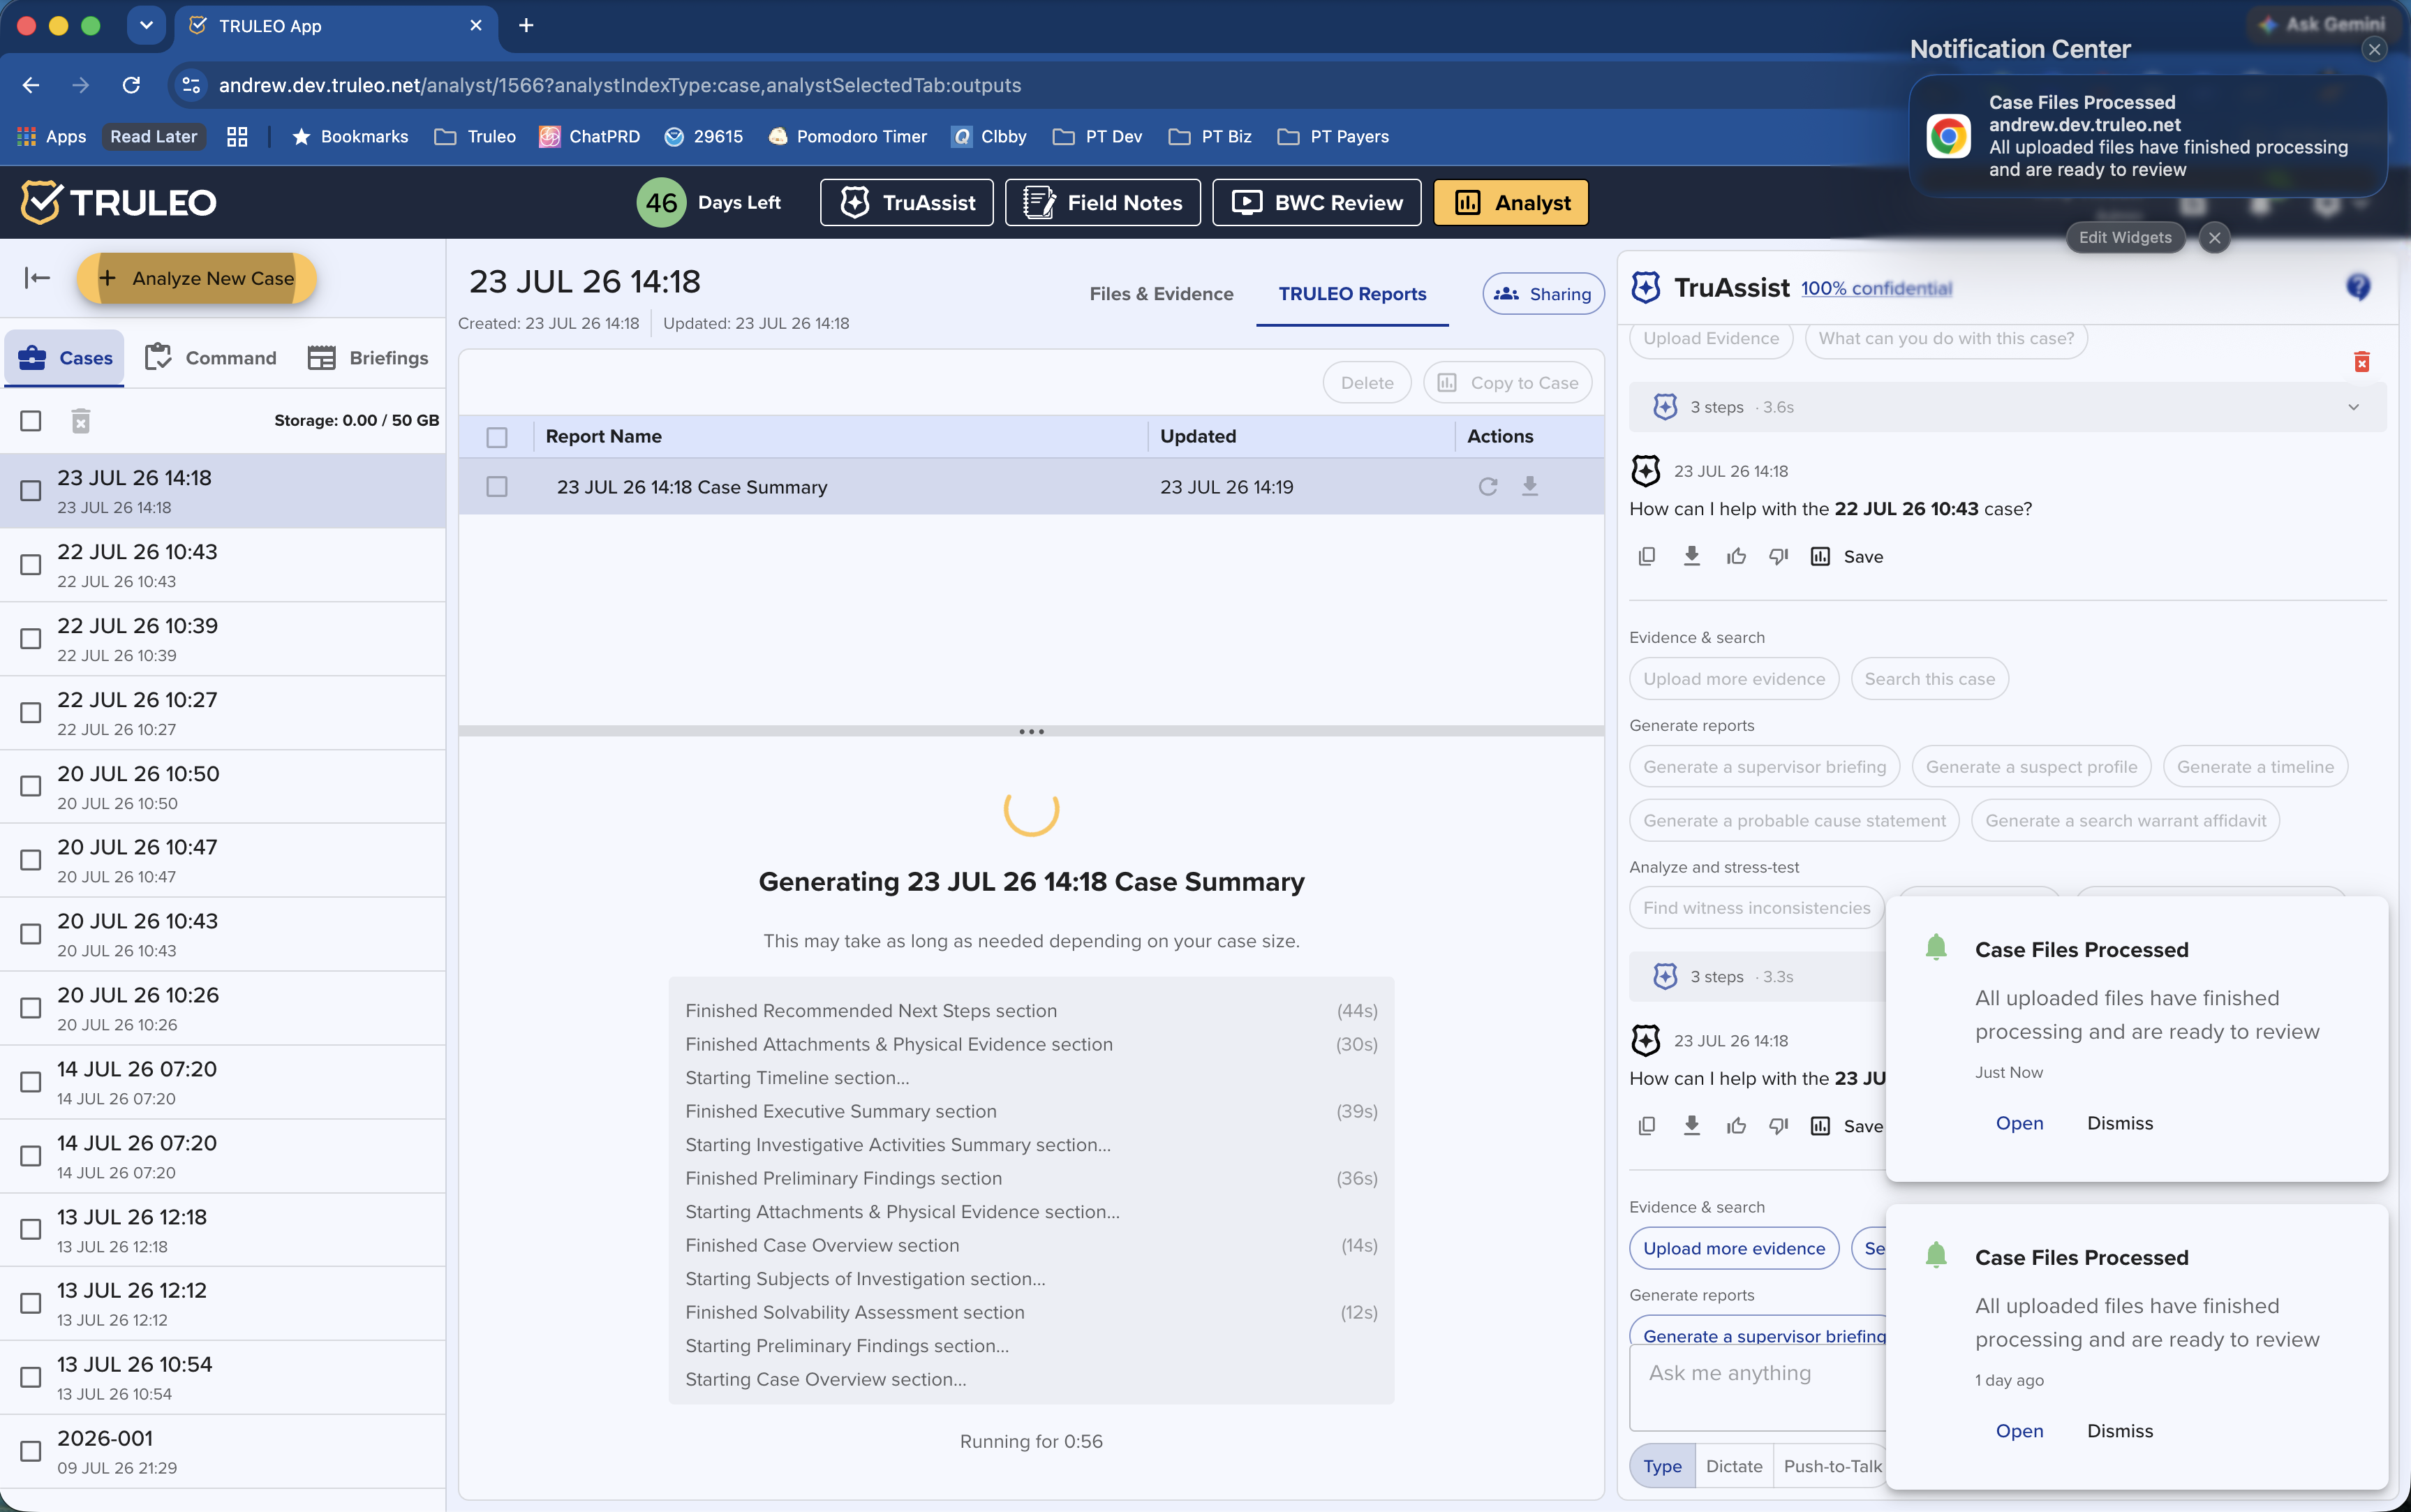The image size is (2411, 1512).
Task: Open the TruAssist navigation button
Action: [907, 203]
